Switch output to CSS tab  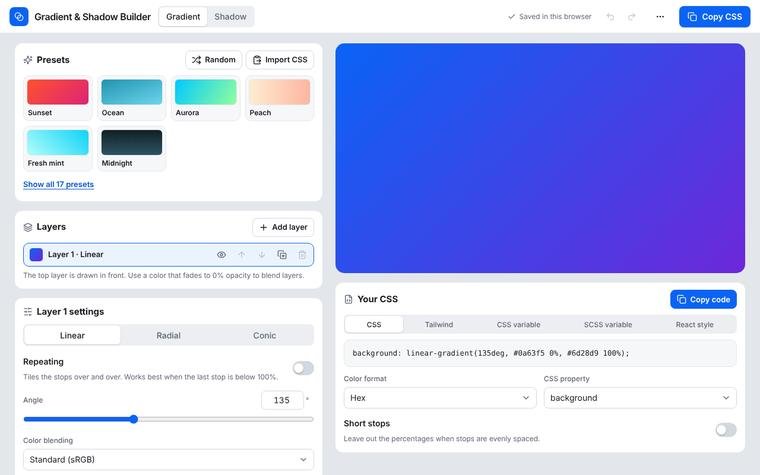point(374,325)
